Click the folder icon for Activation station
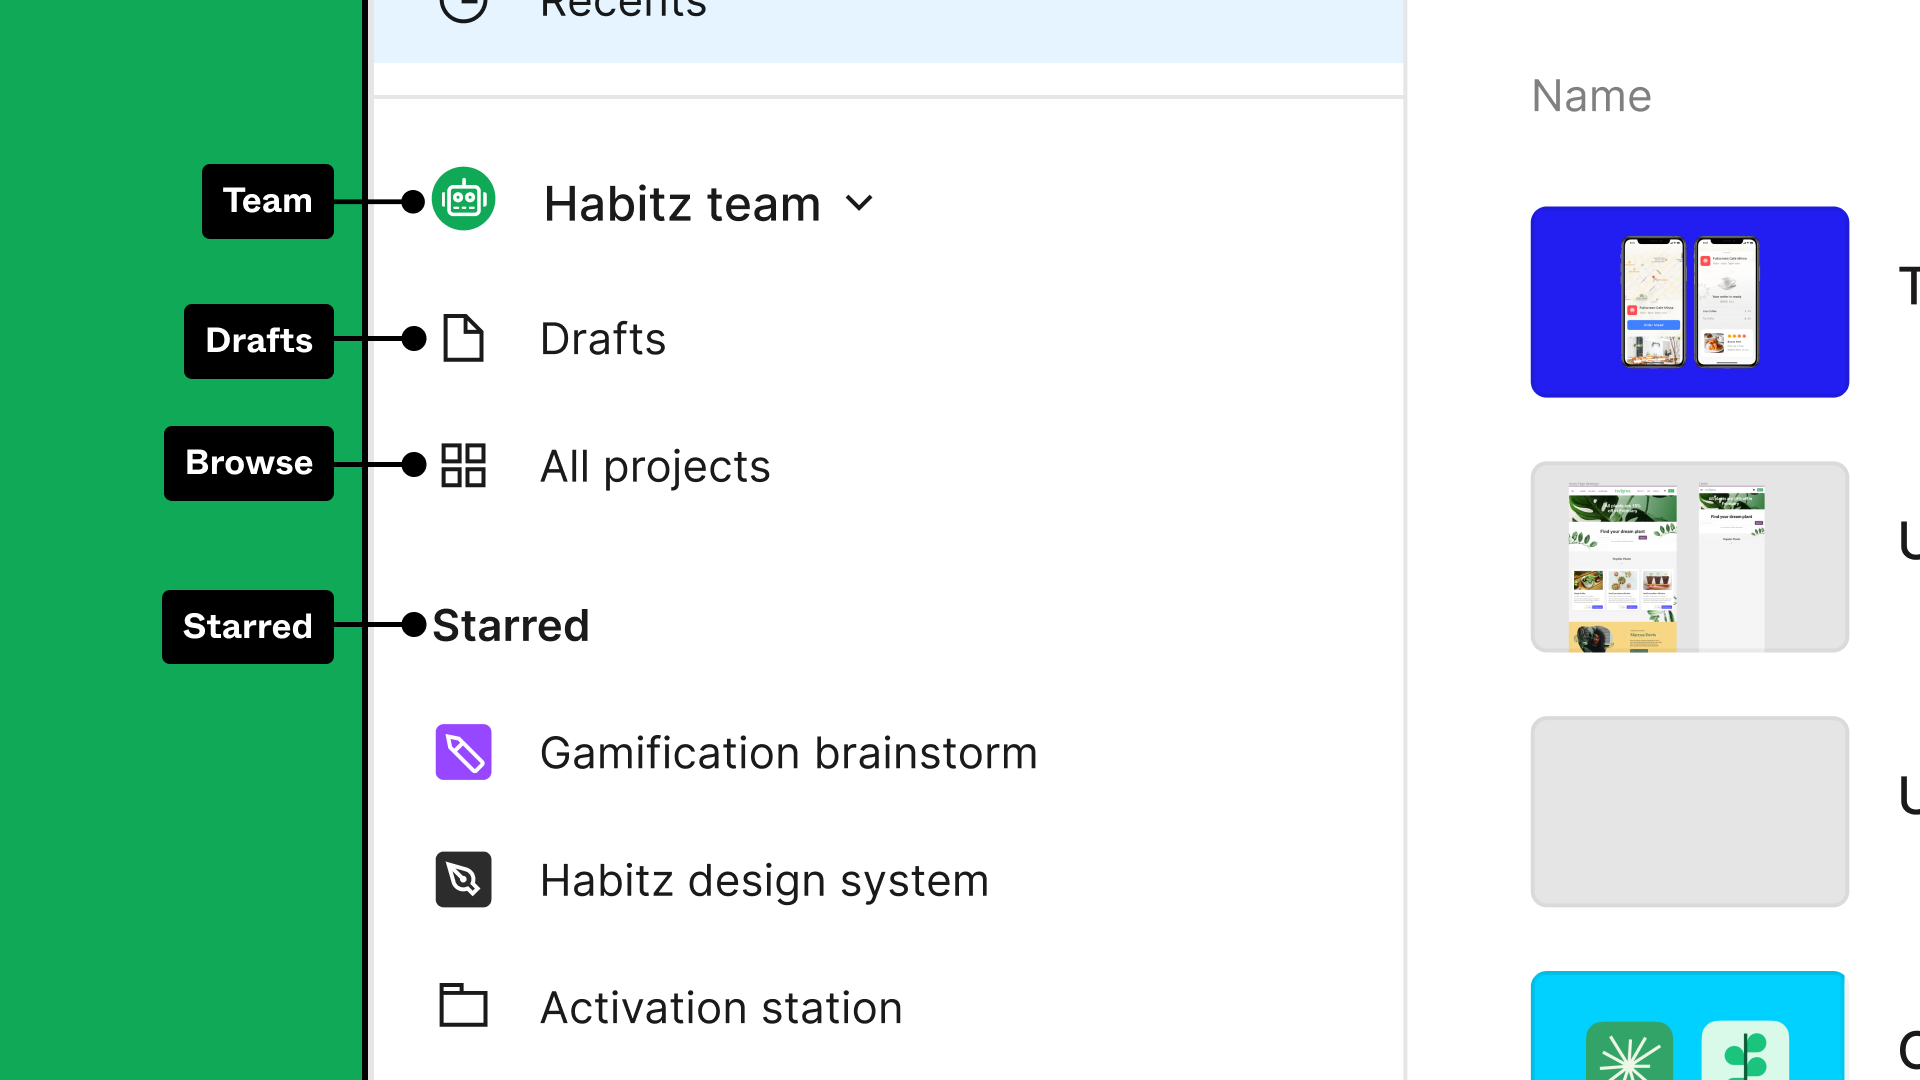Viewport: 1920px width, 1080px height. point(463,1006)
